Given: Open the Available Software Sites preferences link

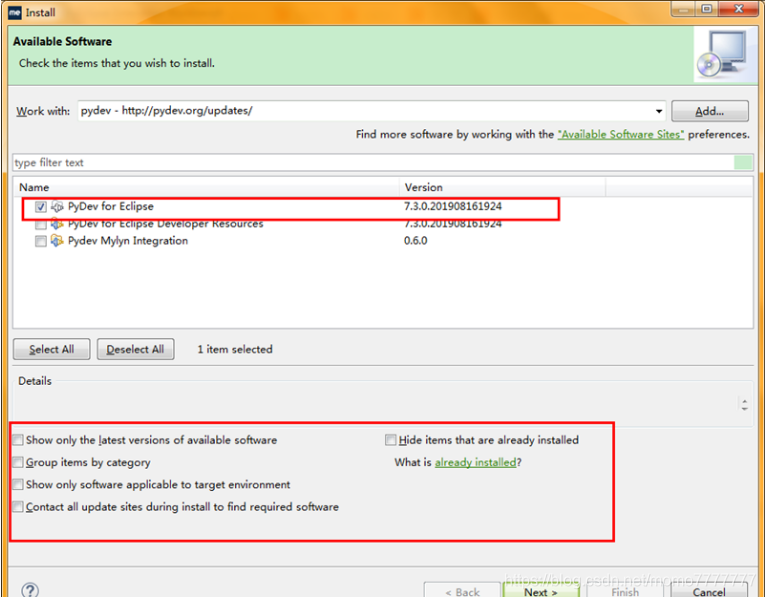Looking at the screenshot, I should click(620, 135).
